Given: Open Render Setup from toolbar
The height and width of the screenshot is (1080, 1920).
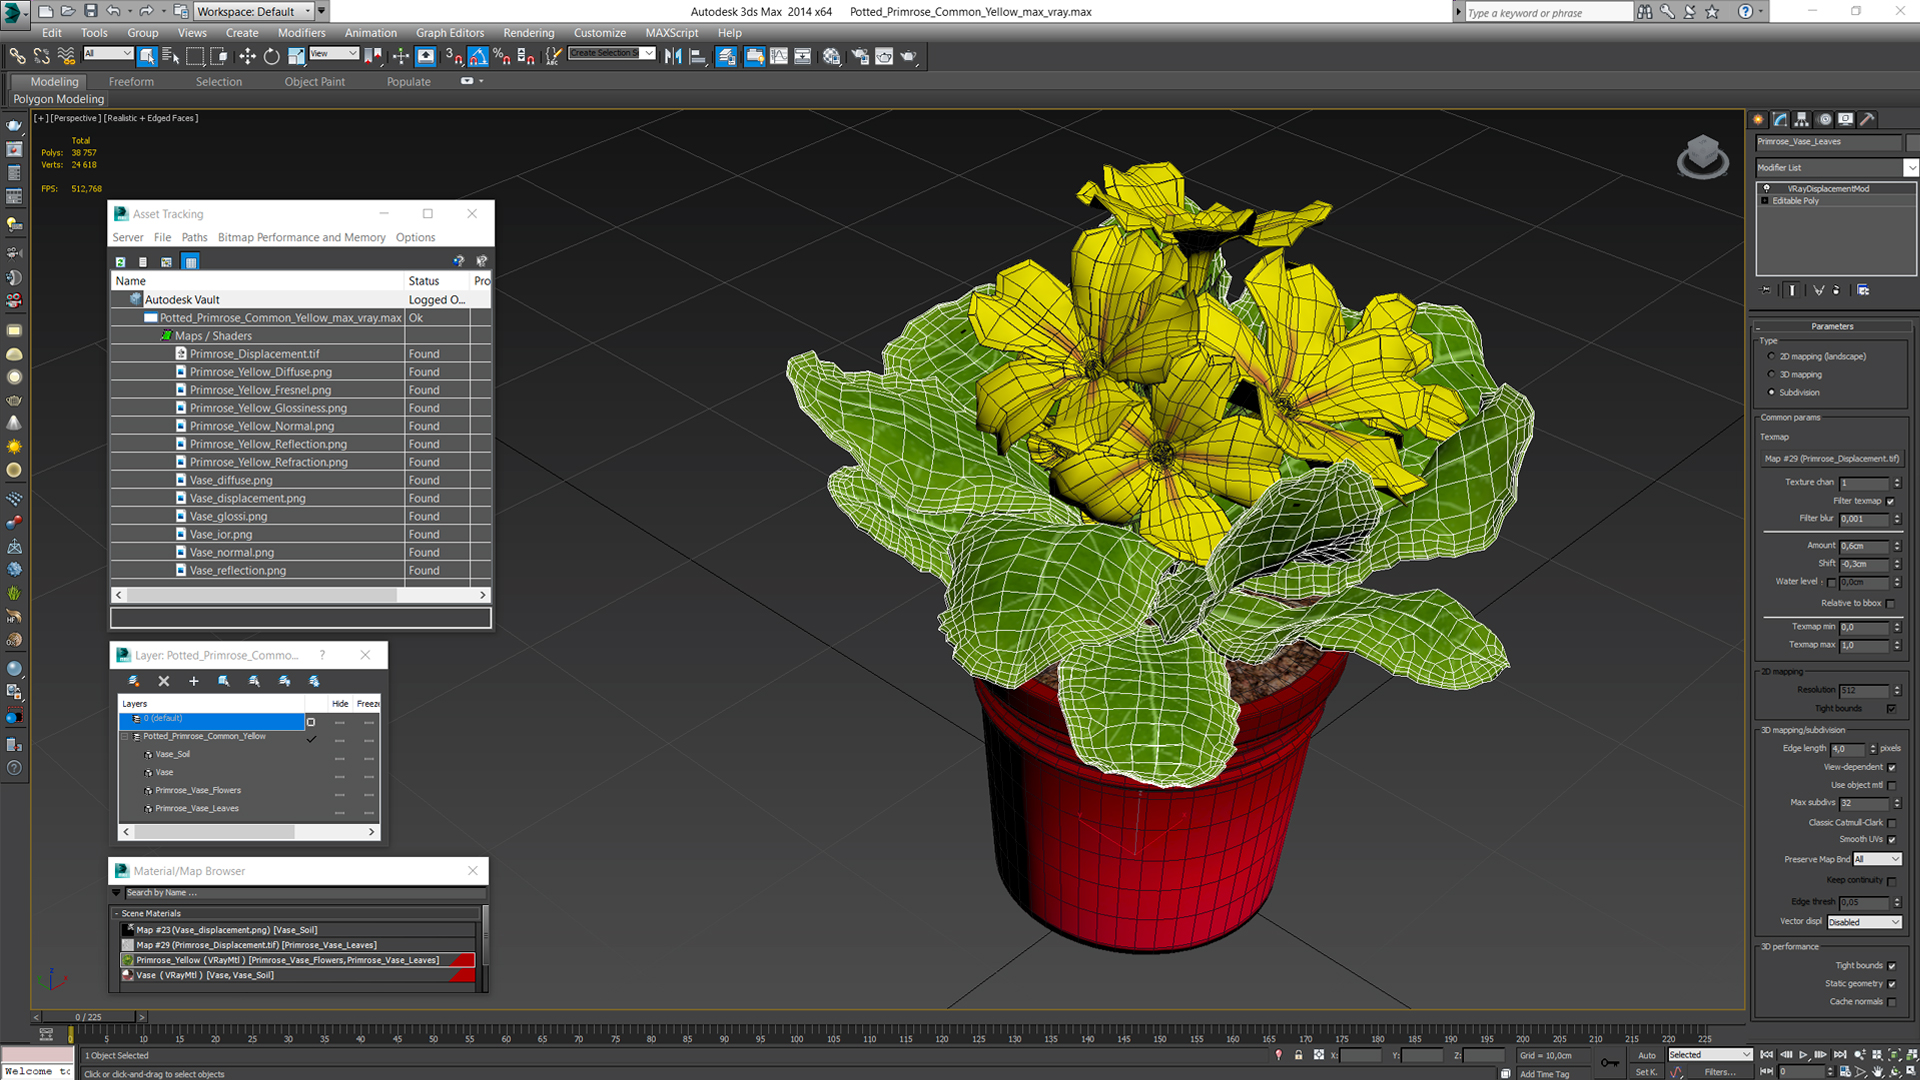Looking at the screenshot, I should [x=860, y=56].
